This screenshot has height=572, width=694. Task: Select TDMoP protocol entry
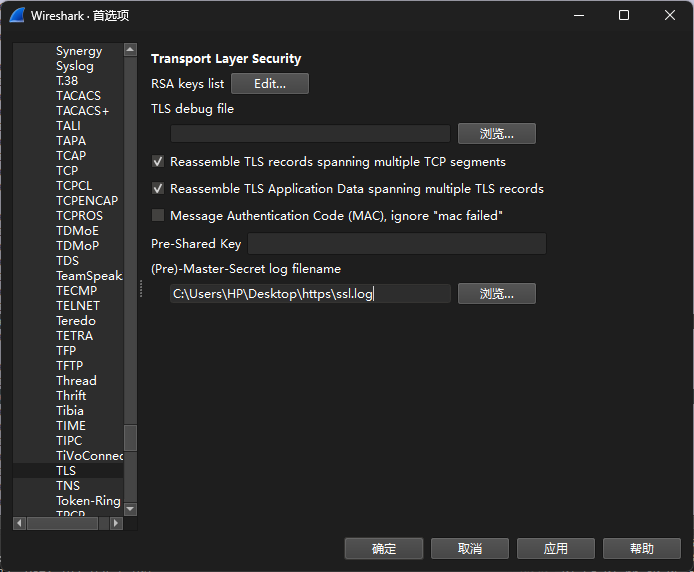(x=77, y=246)
